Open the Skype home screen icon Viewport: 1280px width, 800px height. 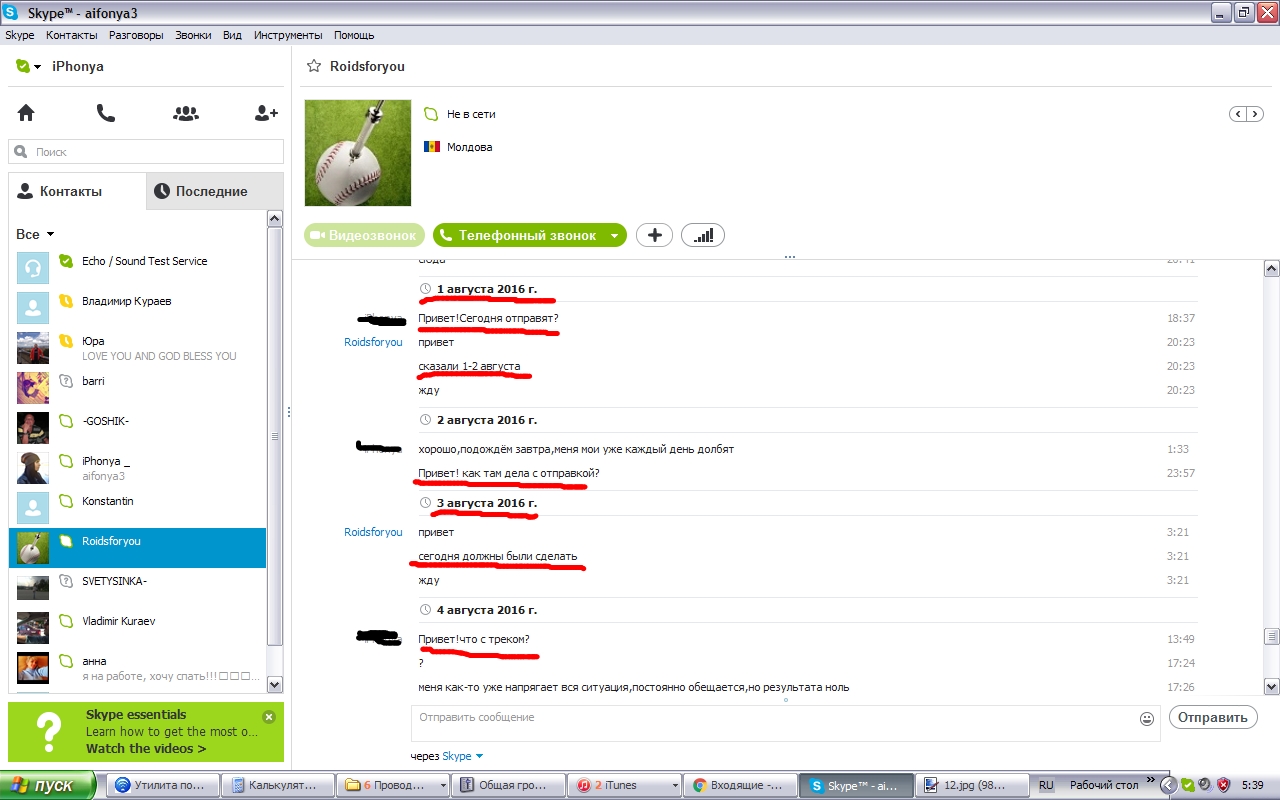pyautogui.click(x=26, y=113)
